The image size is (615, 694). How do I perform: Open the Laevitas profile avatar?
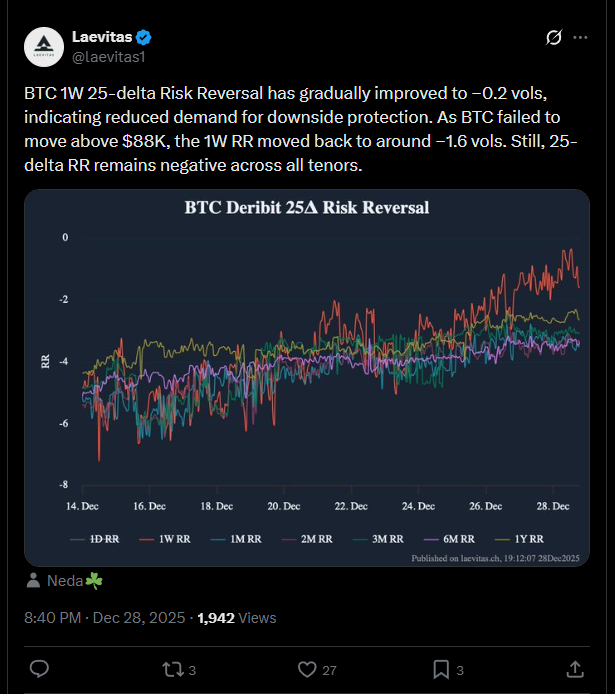(45, 44)
